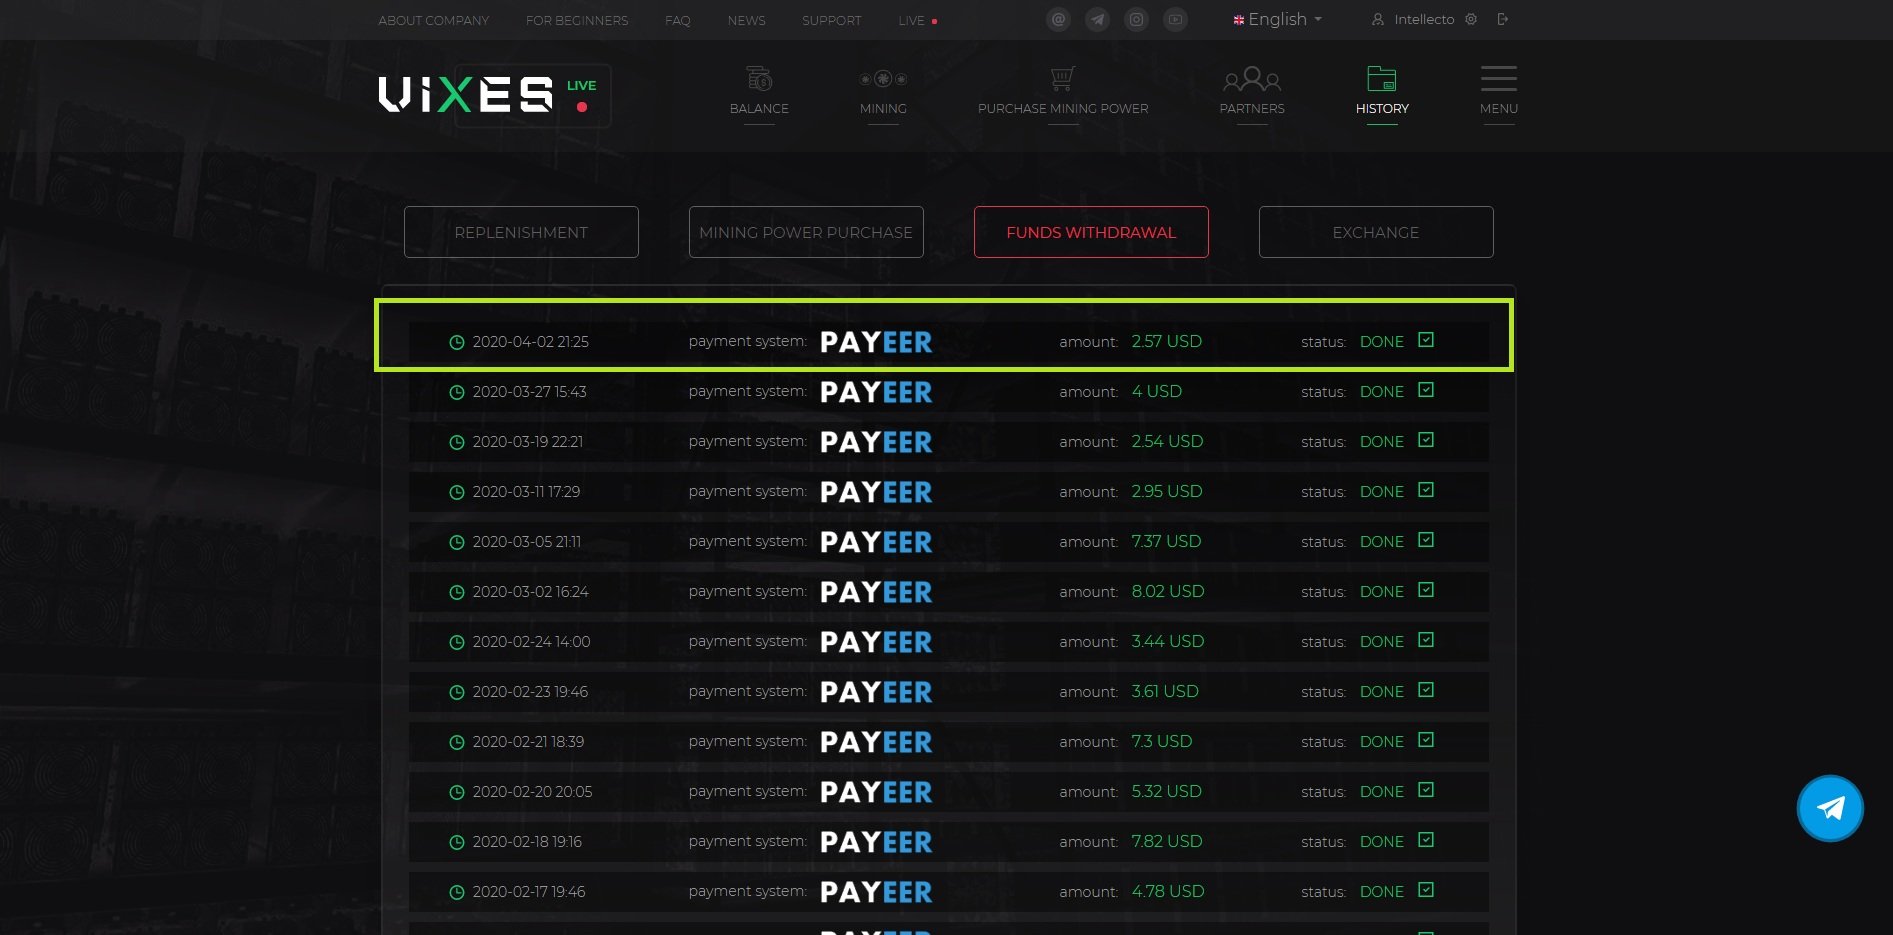Click done checkmark for 7.37 USD withdrawal
Image resolution: width=1893 pixels, height=935 pixels.
point(1426,540)
